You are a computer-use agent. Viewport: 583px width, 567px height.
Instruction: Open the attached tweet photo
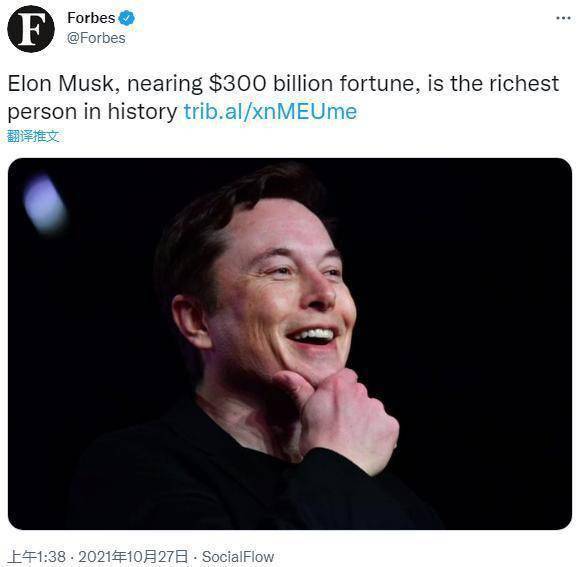(290, 344)
